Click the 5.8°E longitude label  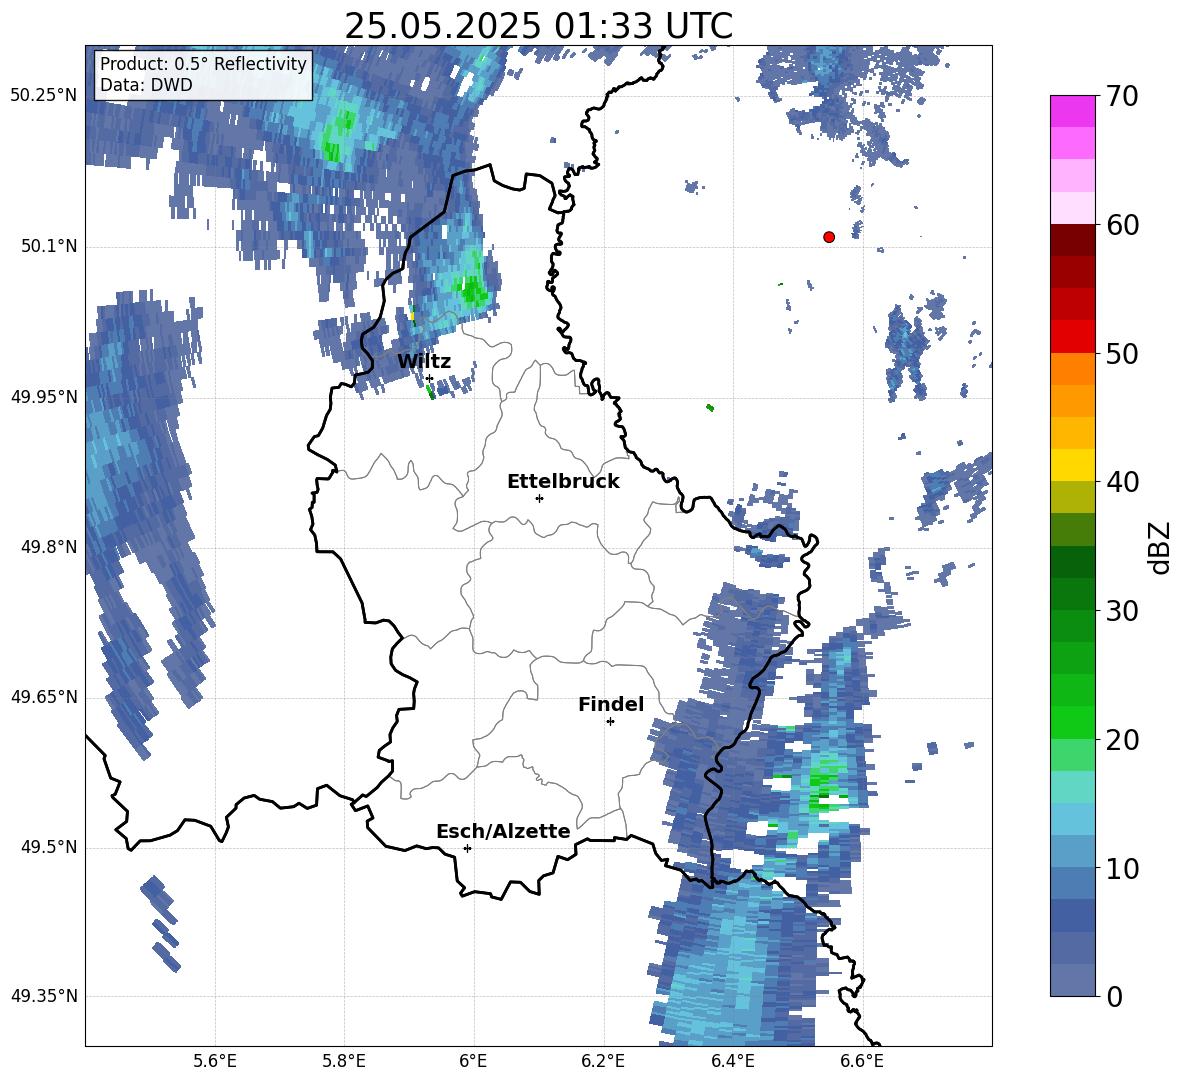pos(344,1062)
